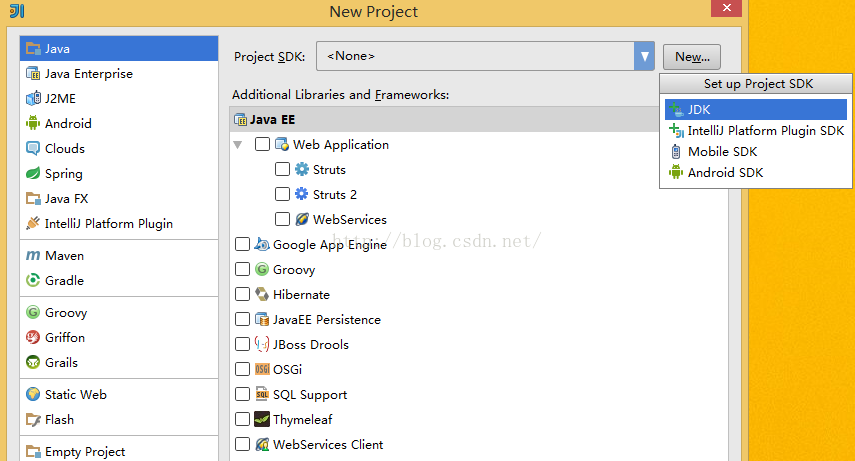Enable the OSGi checkbox
Viewport: 855px width, 461px height.
[x=242, y=369]
